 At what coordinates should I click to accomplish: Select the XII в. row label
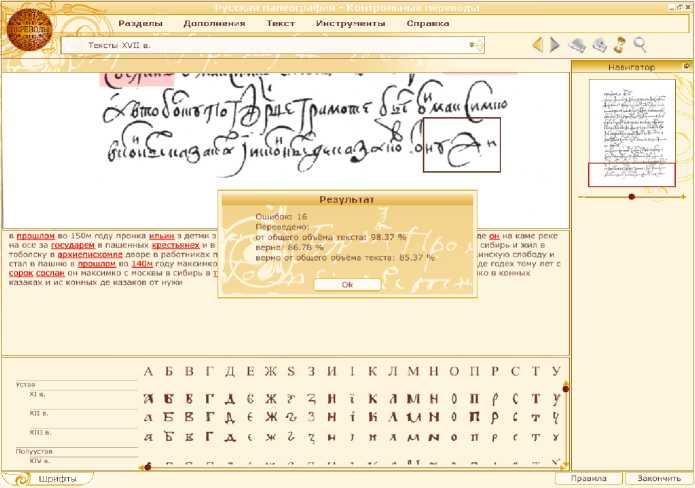39,413
